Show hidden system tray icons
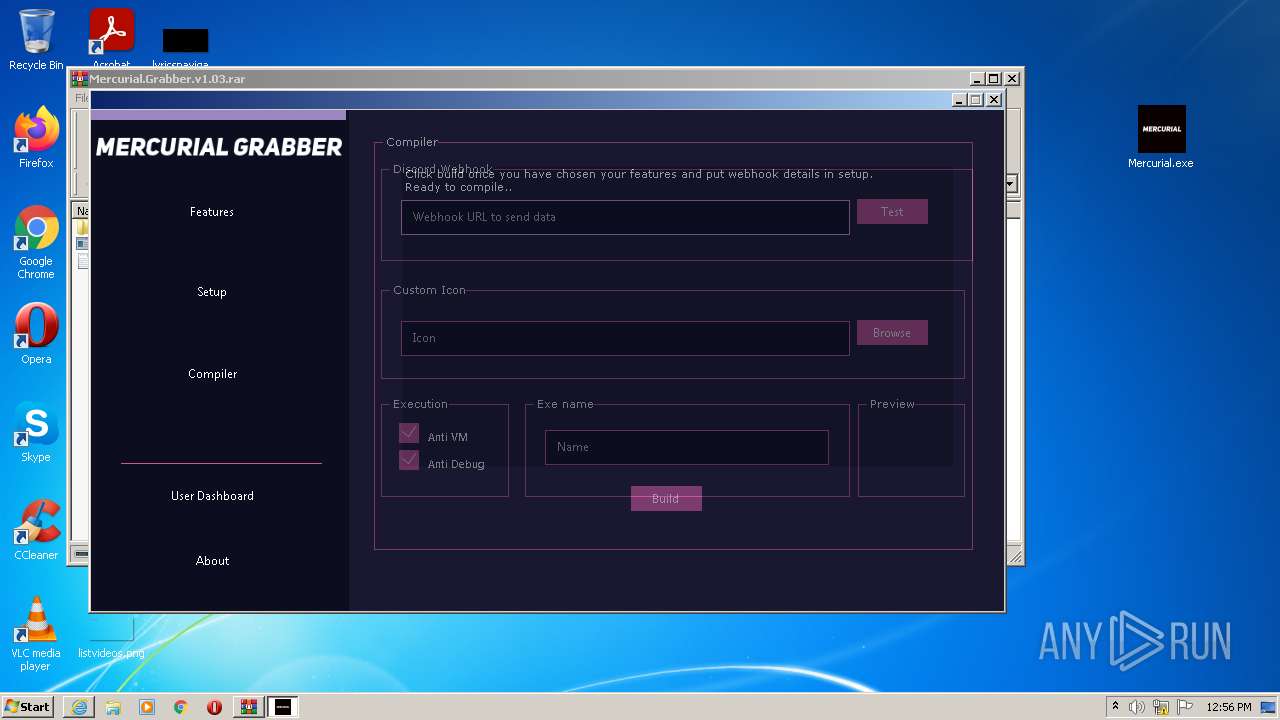Viewport: 1280px width, 720px height. click(x=1115, y=707)
